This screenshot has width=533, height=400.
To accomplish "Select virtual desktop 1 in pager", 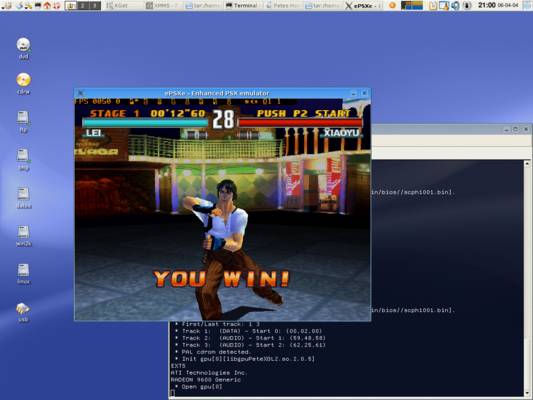I will [71, 5].
